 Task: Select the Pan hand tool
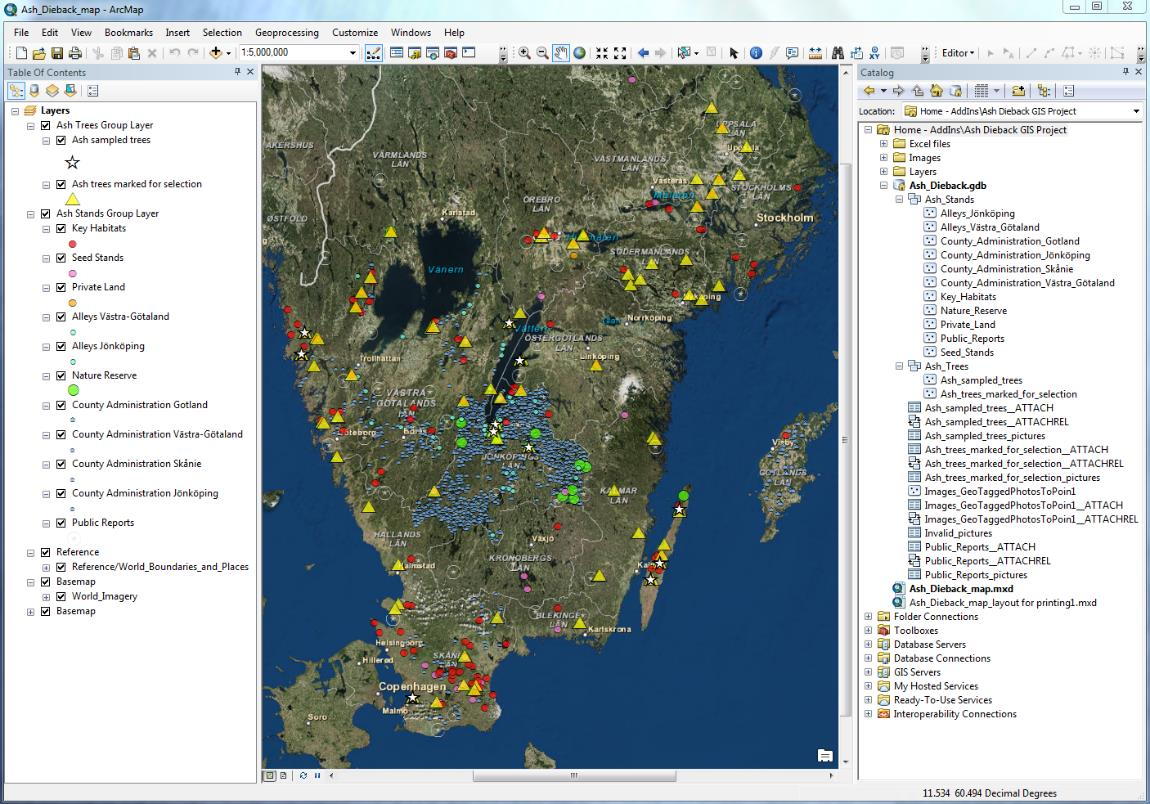pos(560,53)
